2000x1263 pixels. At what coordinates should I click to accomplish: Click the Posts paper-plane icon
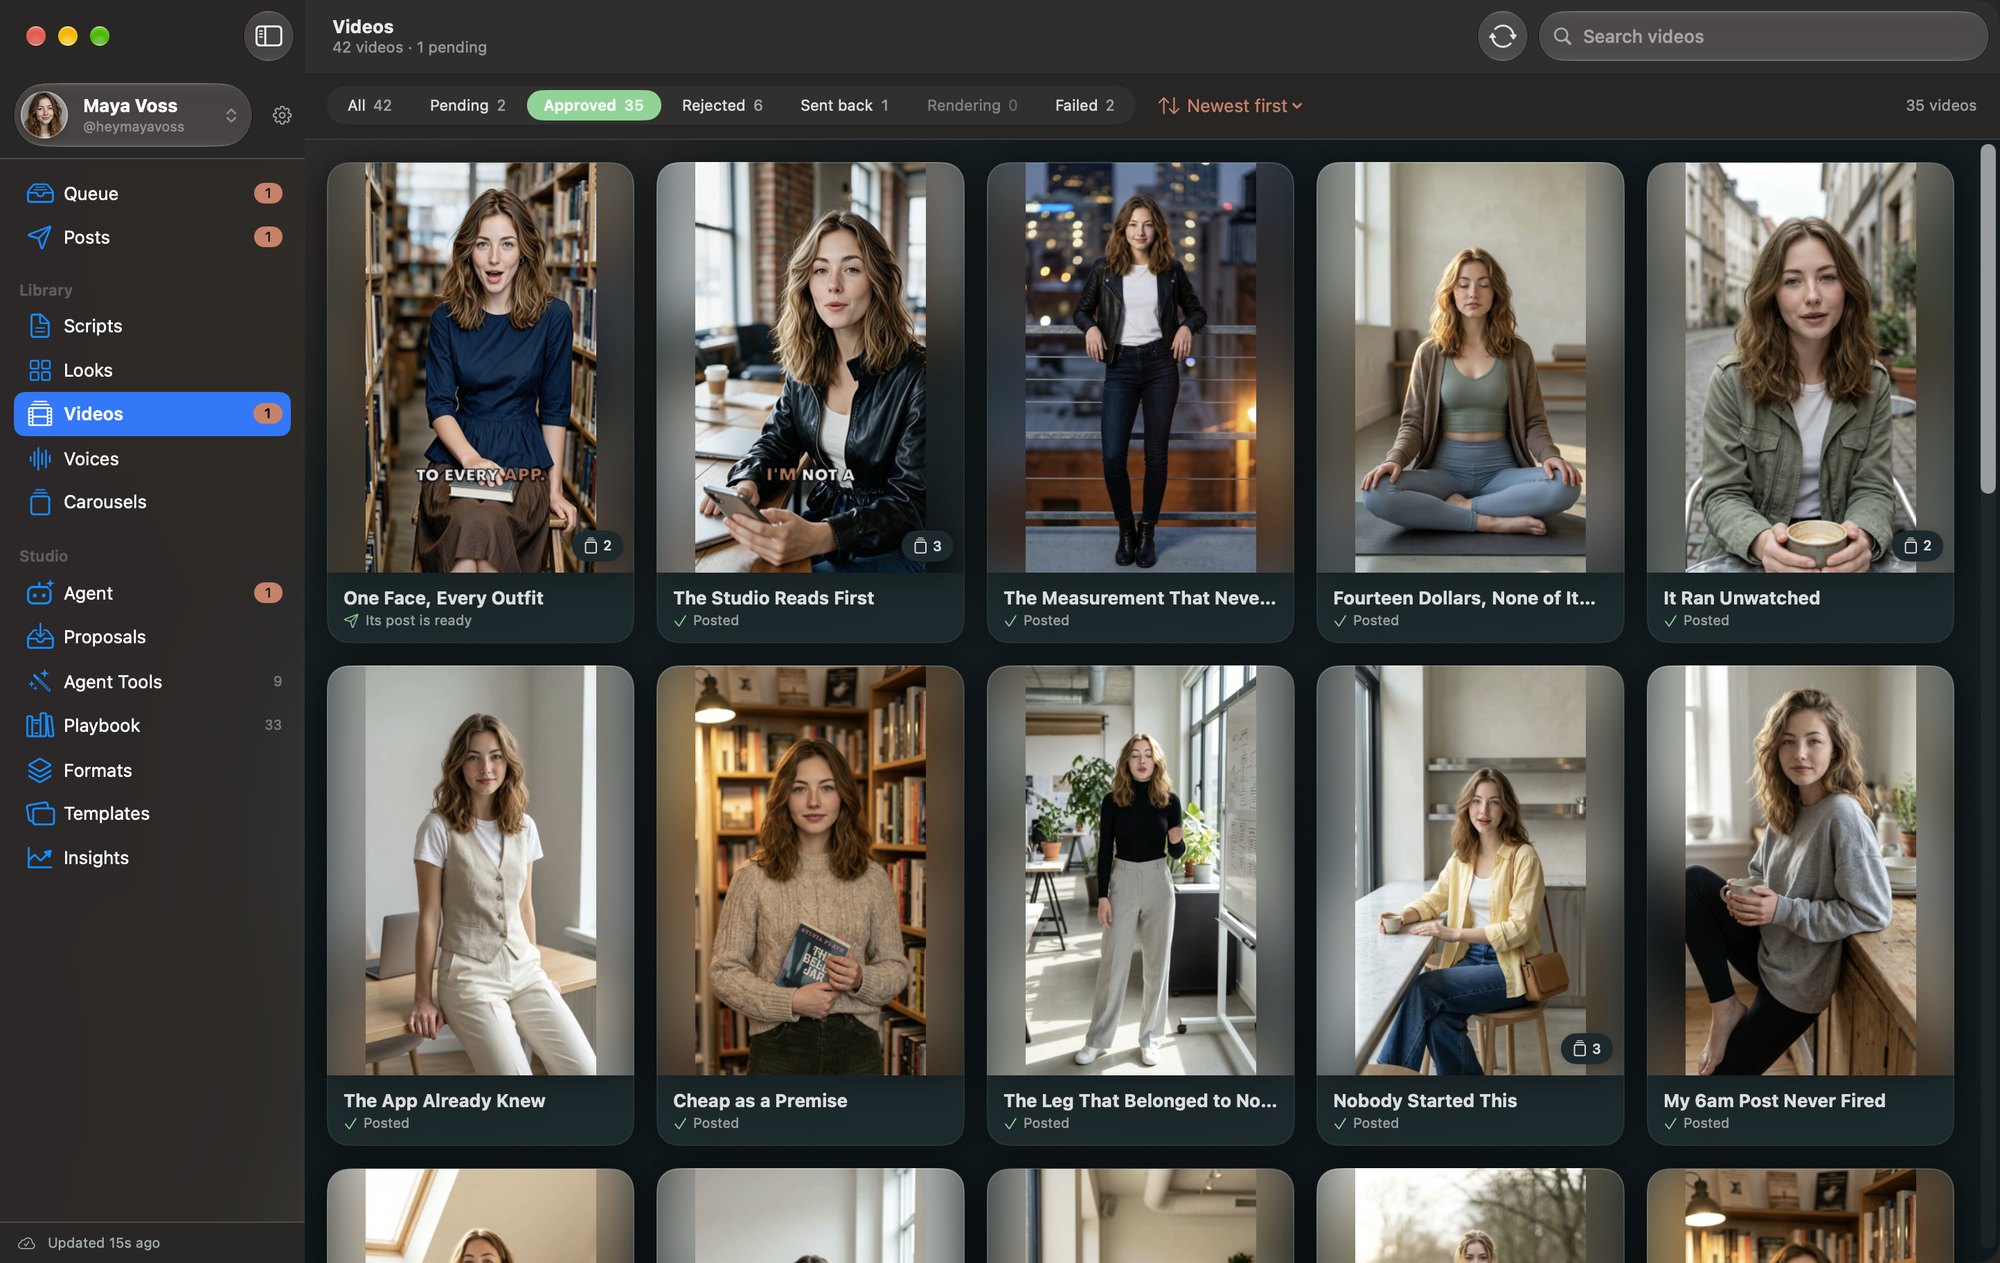pos(40,237)
